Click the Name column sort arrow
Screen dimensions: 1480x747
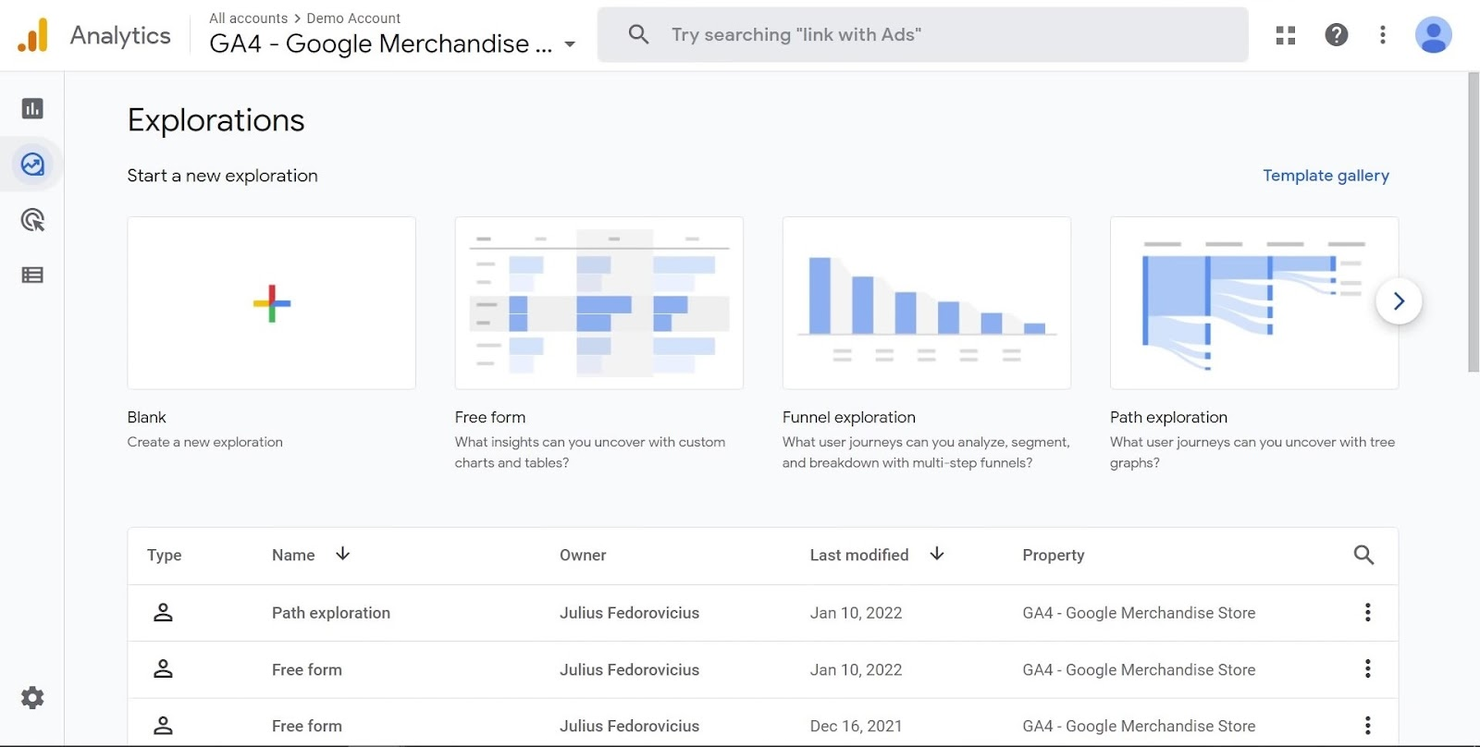(342, 554)
